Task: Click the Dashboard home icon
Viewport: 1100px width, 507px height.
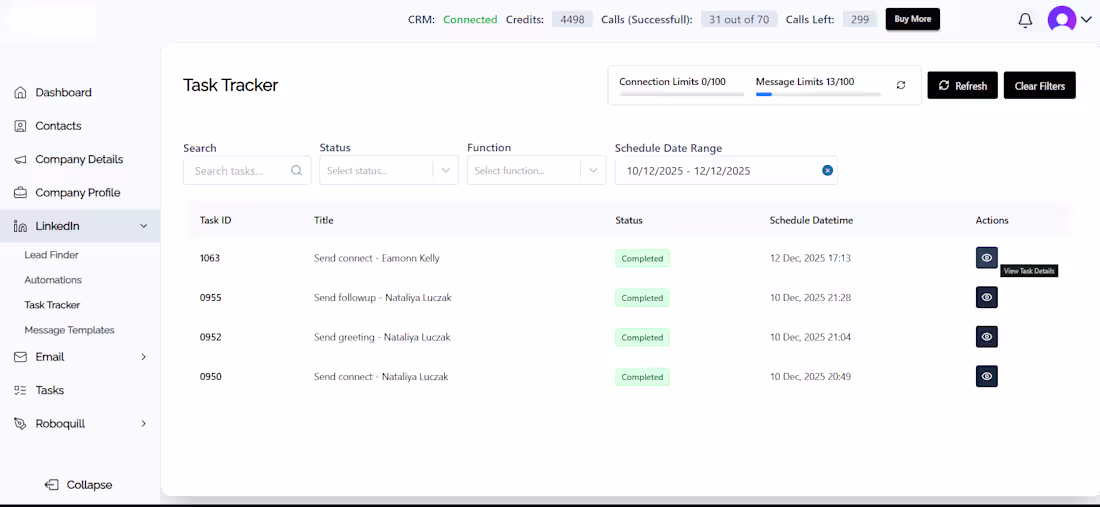Action: point(20,93)
